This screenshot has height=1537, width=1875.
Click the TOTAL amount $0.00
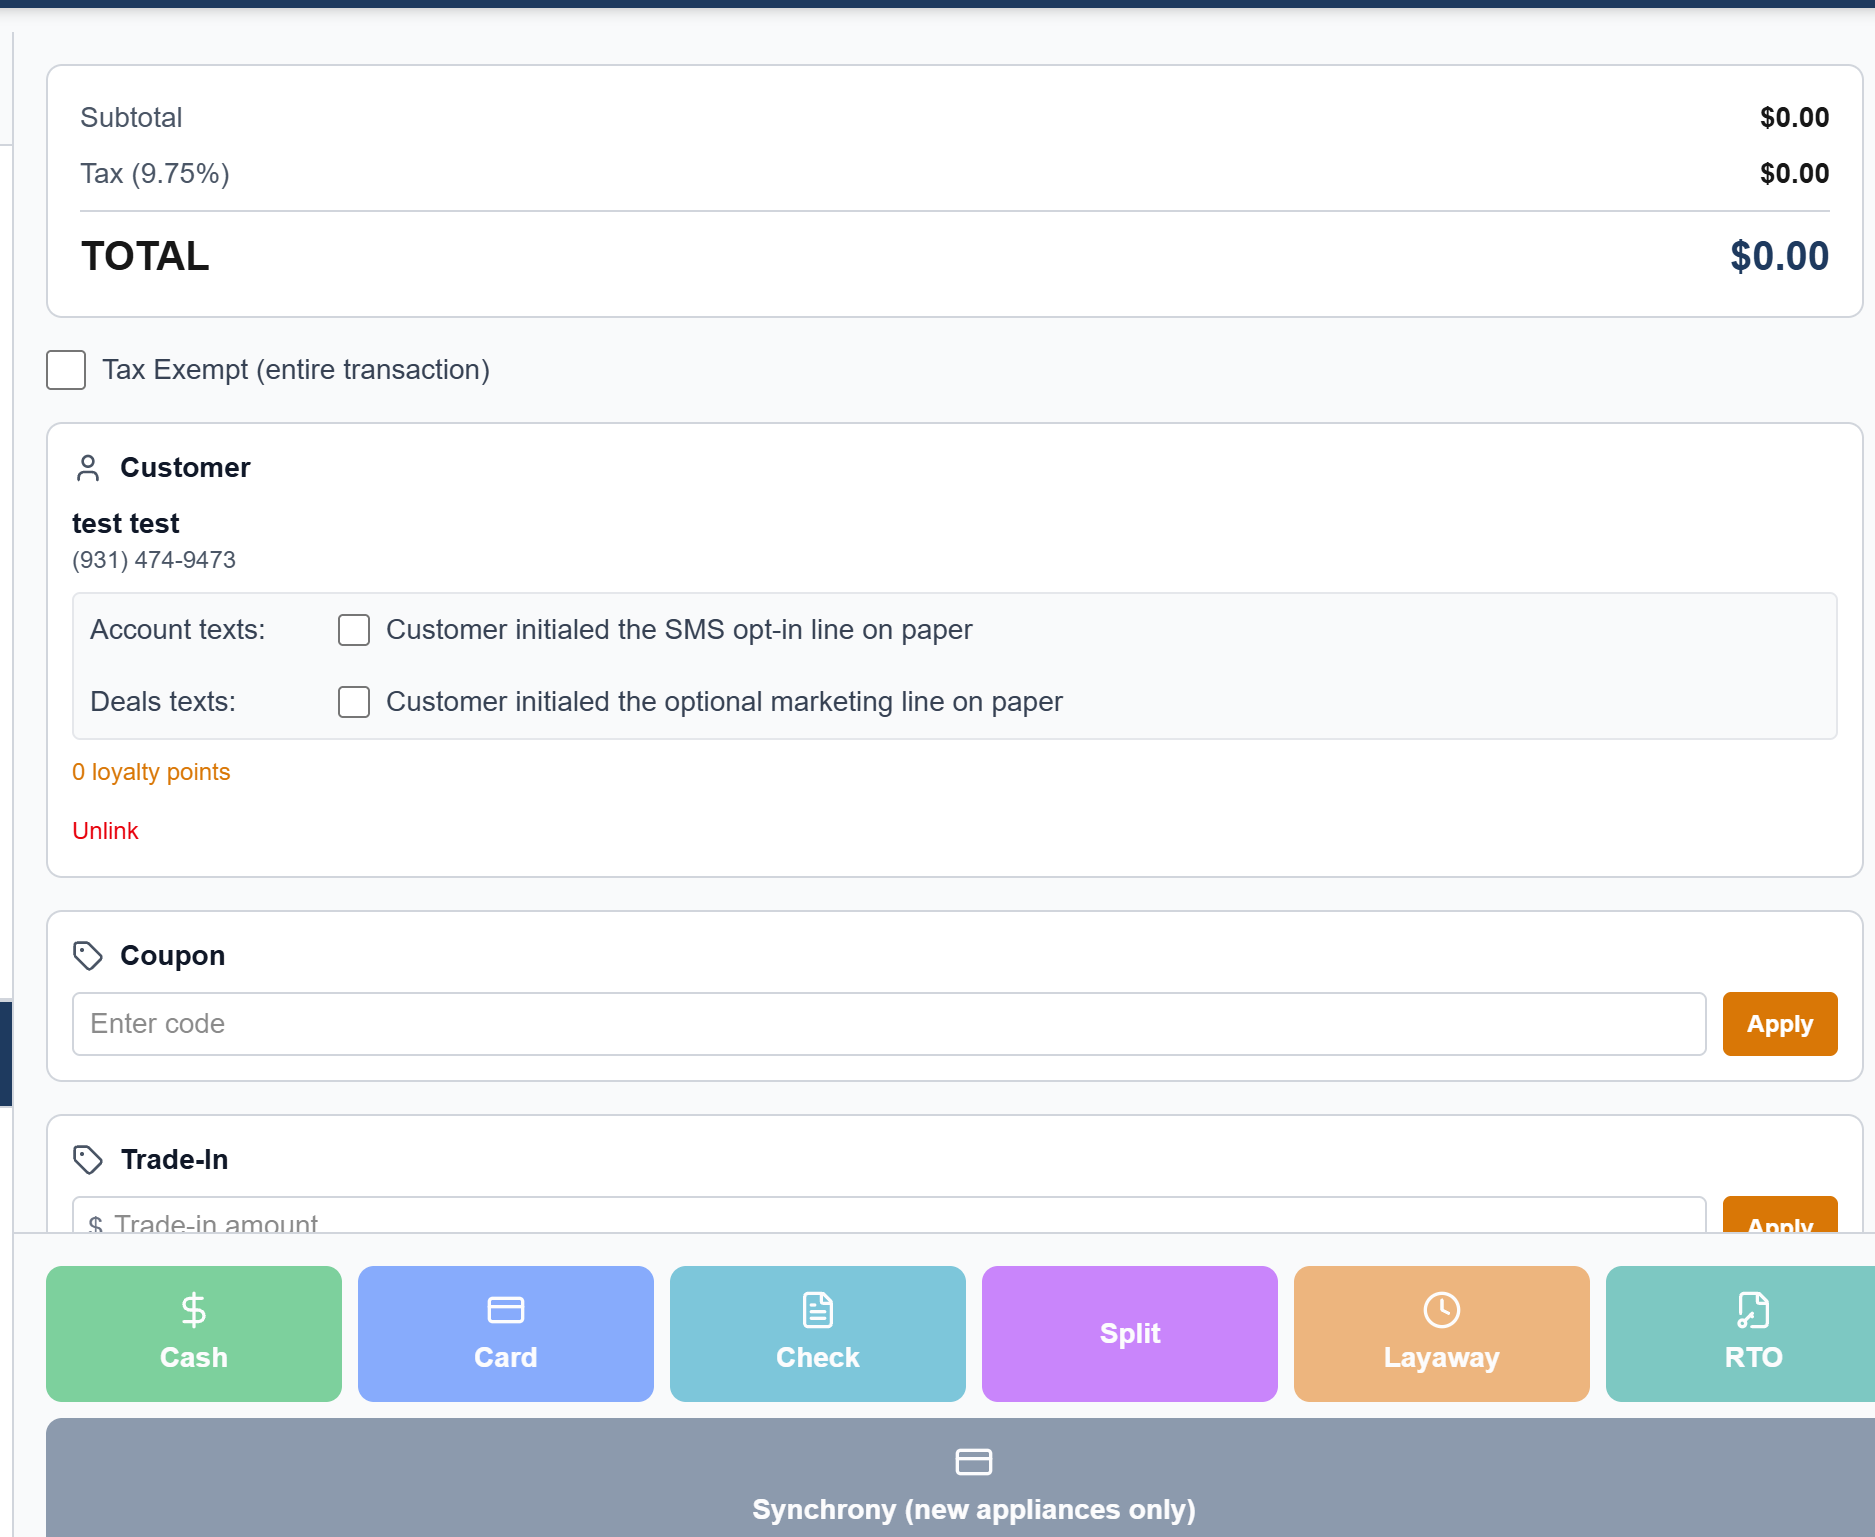coord(1780,256)
